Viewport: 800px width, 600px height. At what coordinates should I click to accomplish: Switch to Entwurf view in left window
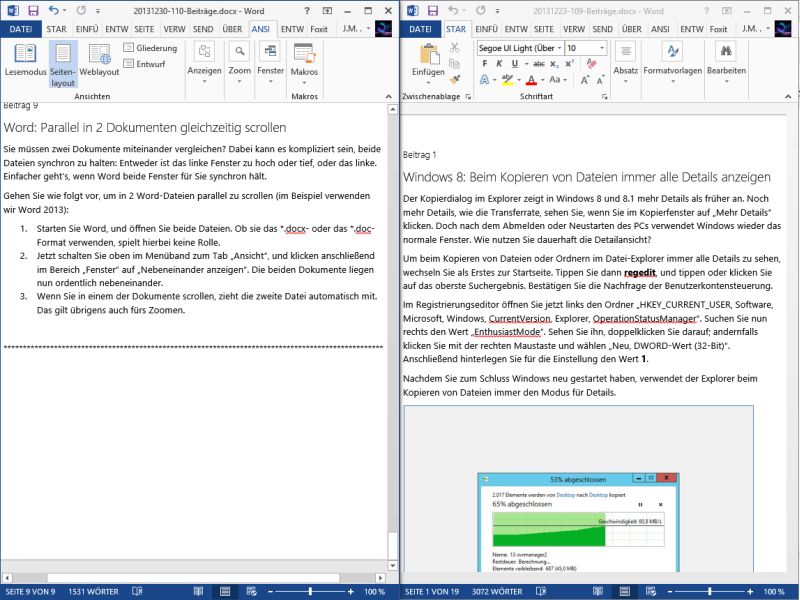click(144, 64)
